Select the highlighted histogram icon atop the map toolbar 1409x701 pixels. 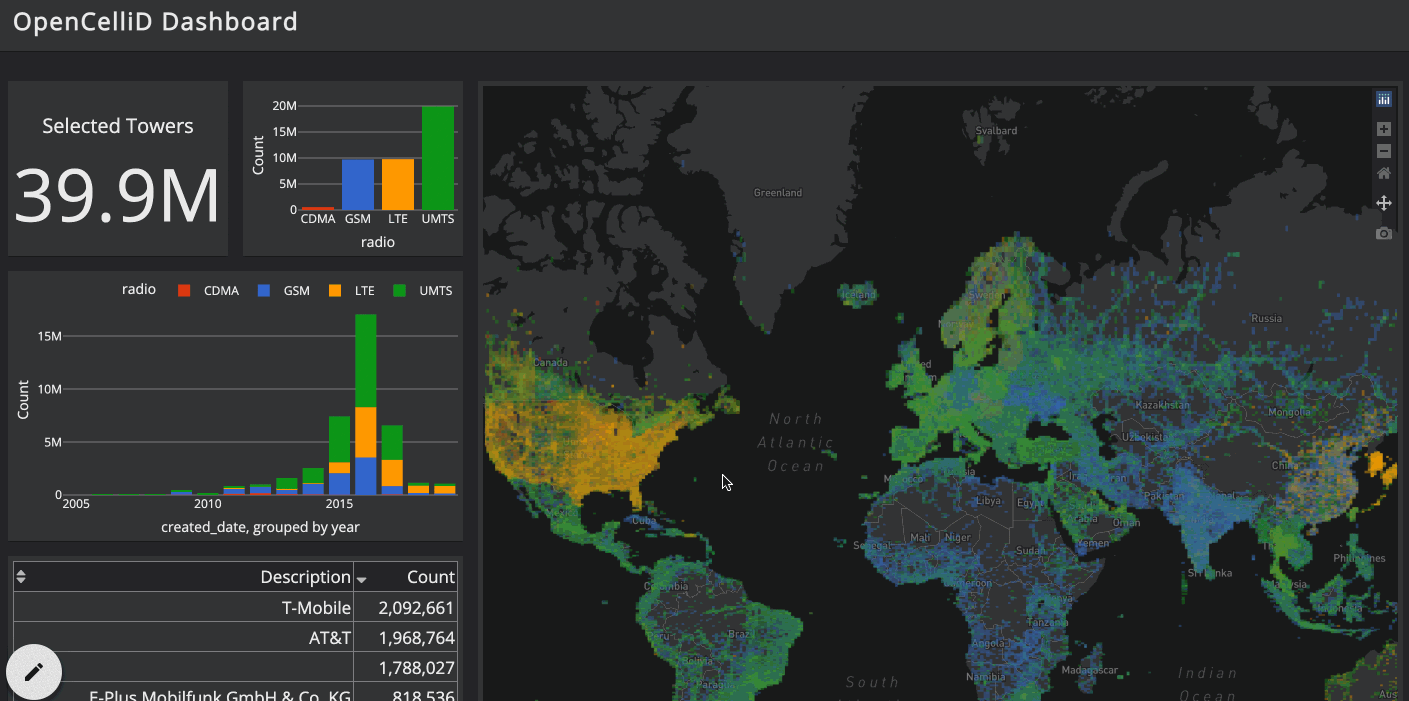(x=1383, y=99)
